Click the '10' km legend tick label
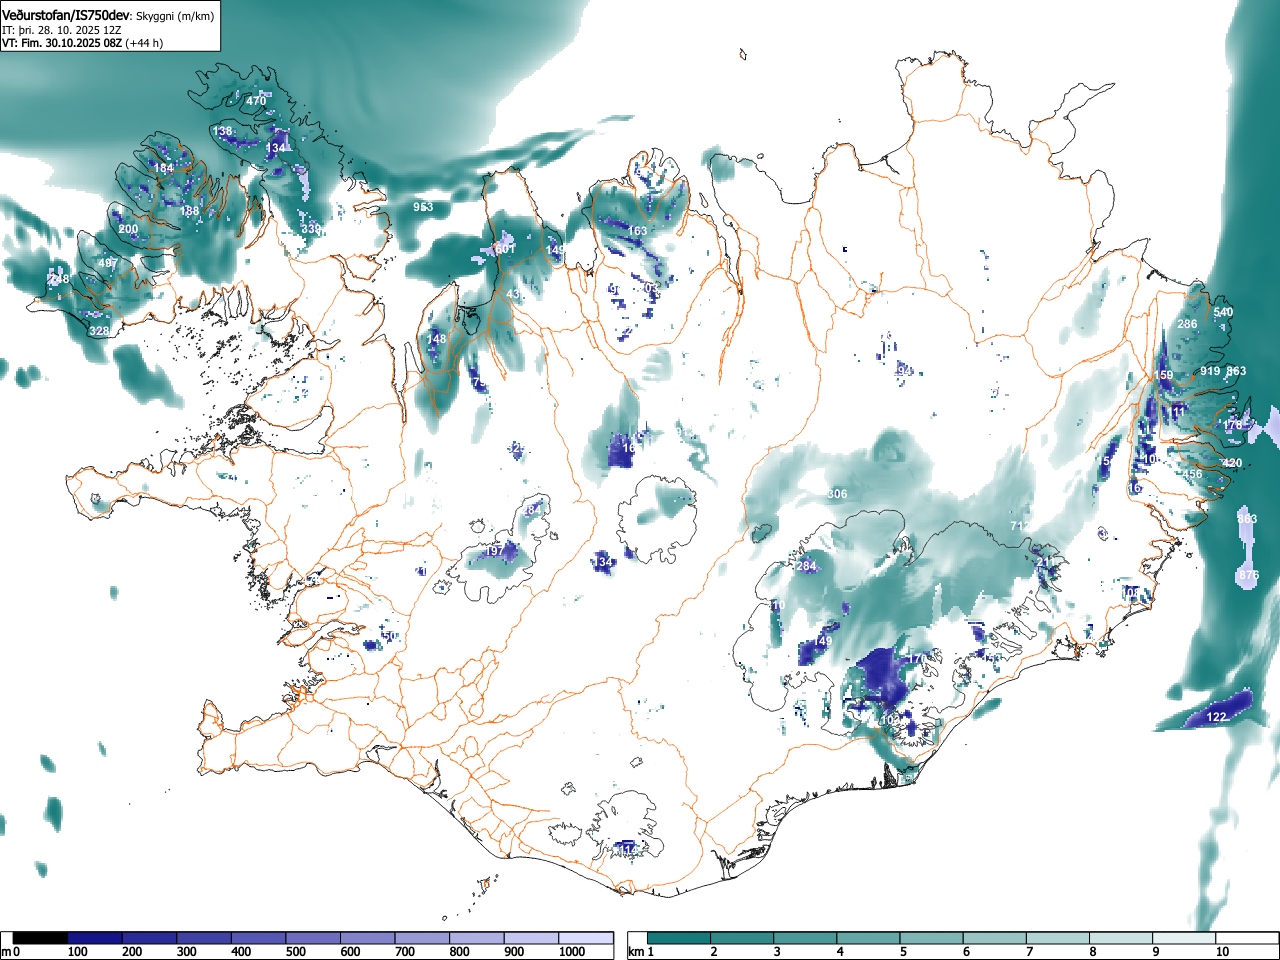 pyautogui.click(x=1222, y=952)
